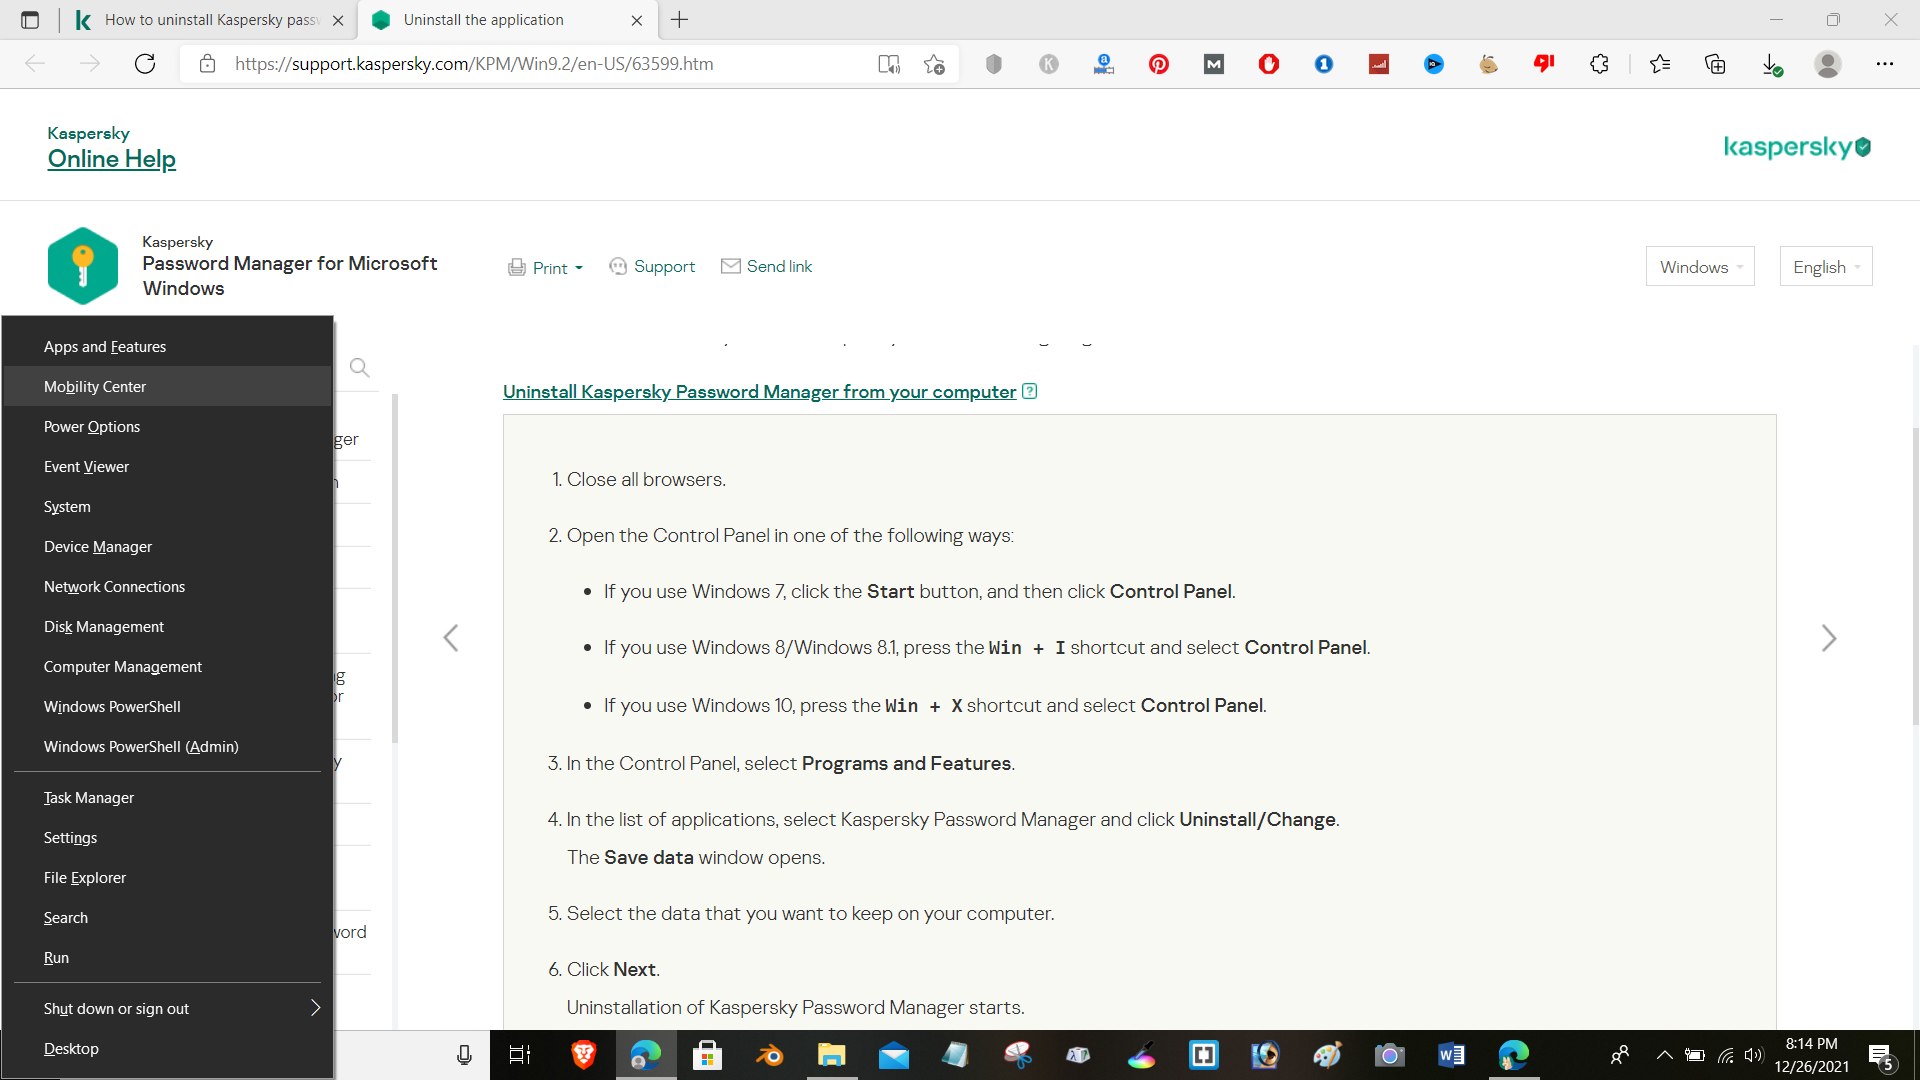Select Network Connections menu item
Image resolution: width=1920 pixels, height=1080 pixels.
(168, 586)
